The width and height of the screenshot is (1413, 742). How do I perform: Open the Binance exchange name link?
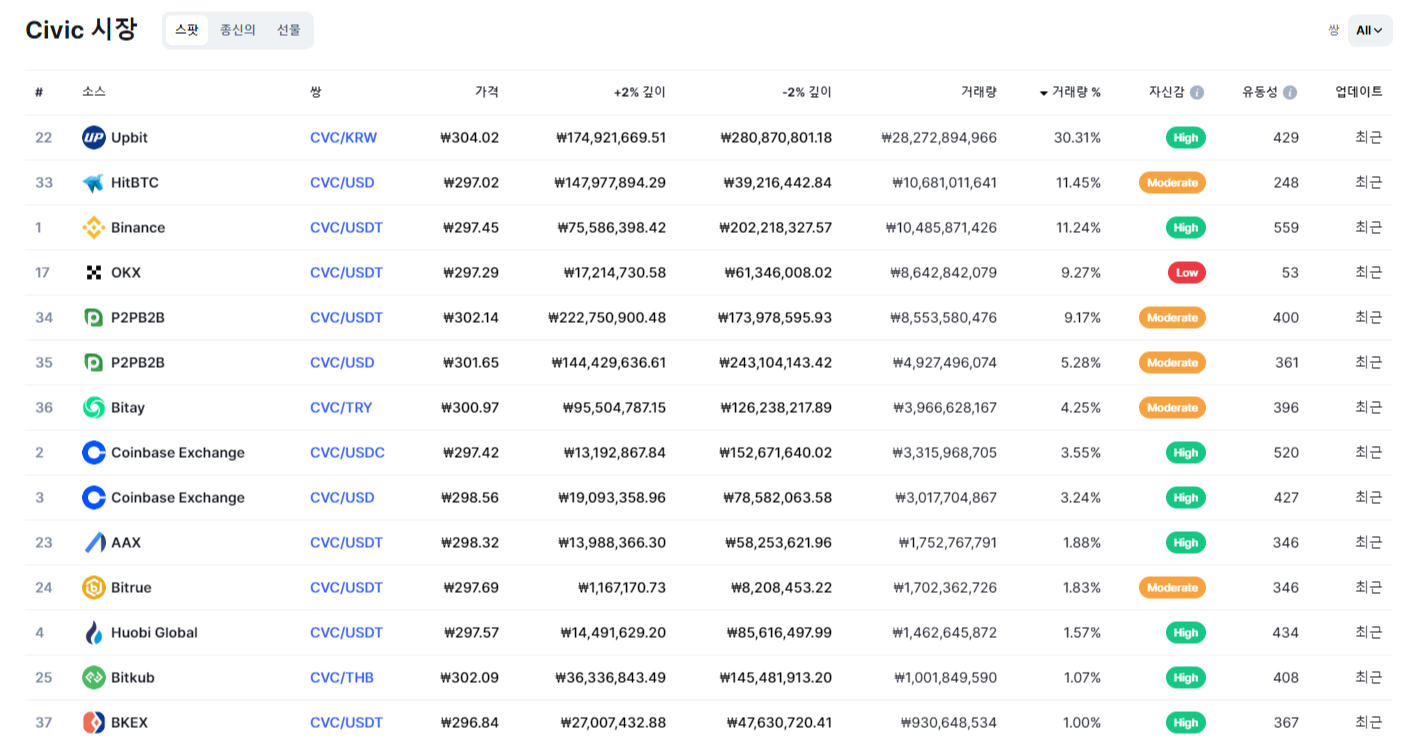click(x=138, y=228)
